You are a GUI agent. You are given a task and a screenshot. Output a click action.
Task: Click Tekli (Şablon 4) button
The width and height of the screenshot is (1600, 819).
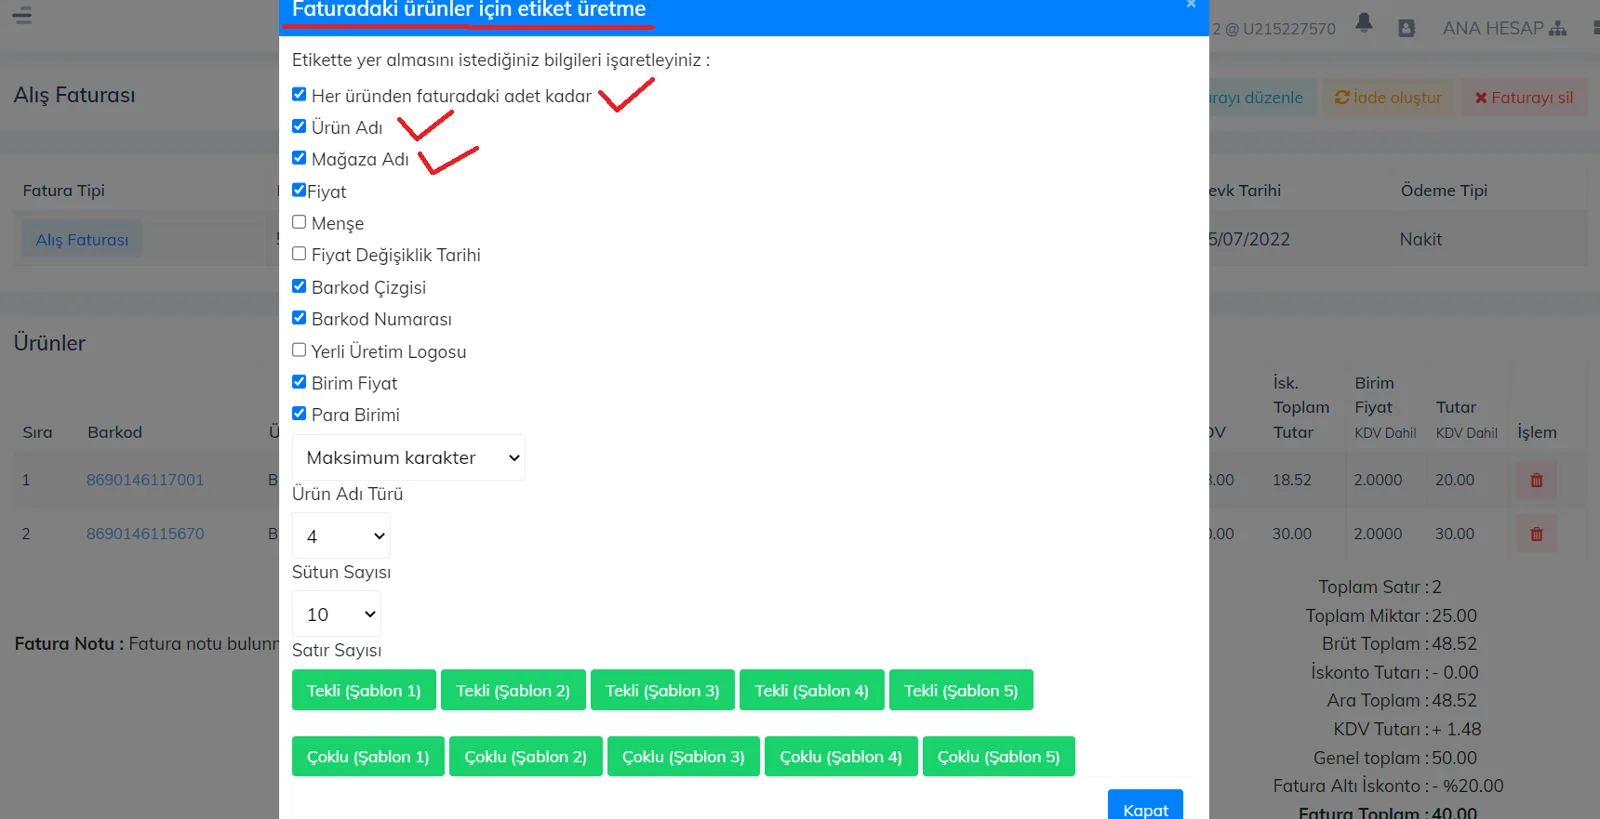[812, 690]
